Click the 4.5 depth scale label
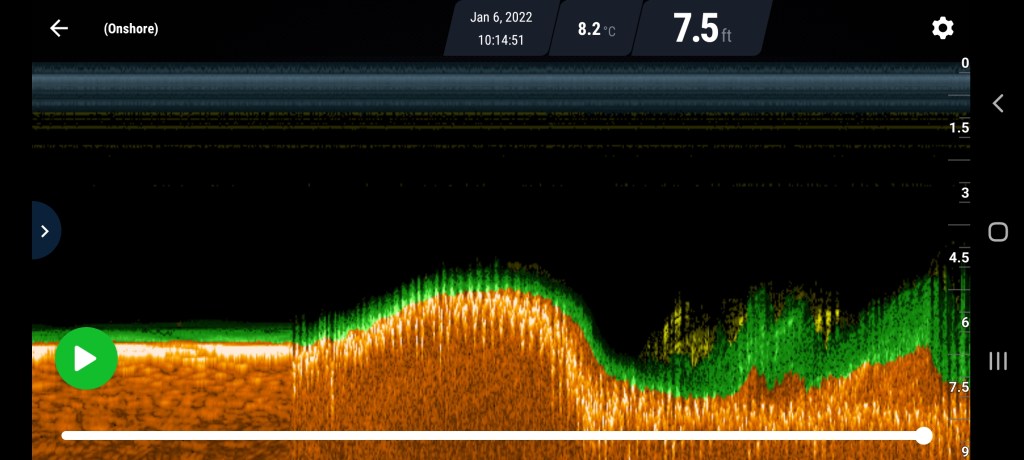 (959, 257)
